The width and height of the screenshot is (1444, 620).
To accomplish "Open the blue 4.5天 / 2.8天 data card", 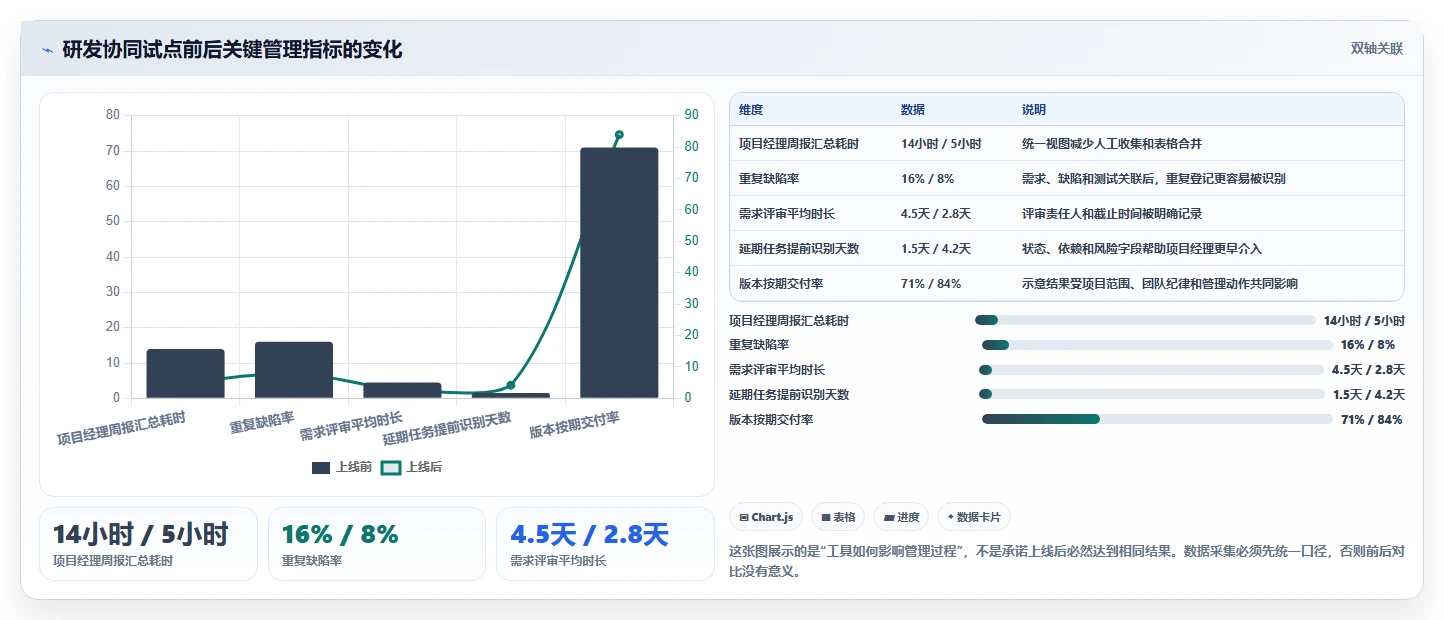I will coord(605,544).
